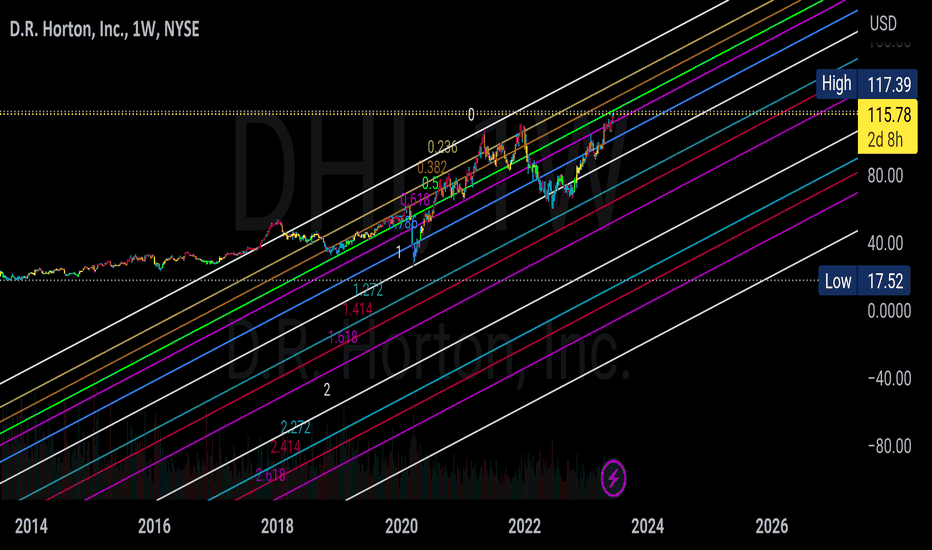
Task: Click the 2020 time axis label
Action: (x=401, y=526)
